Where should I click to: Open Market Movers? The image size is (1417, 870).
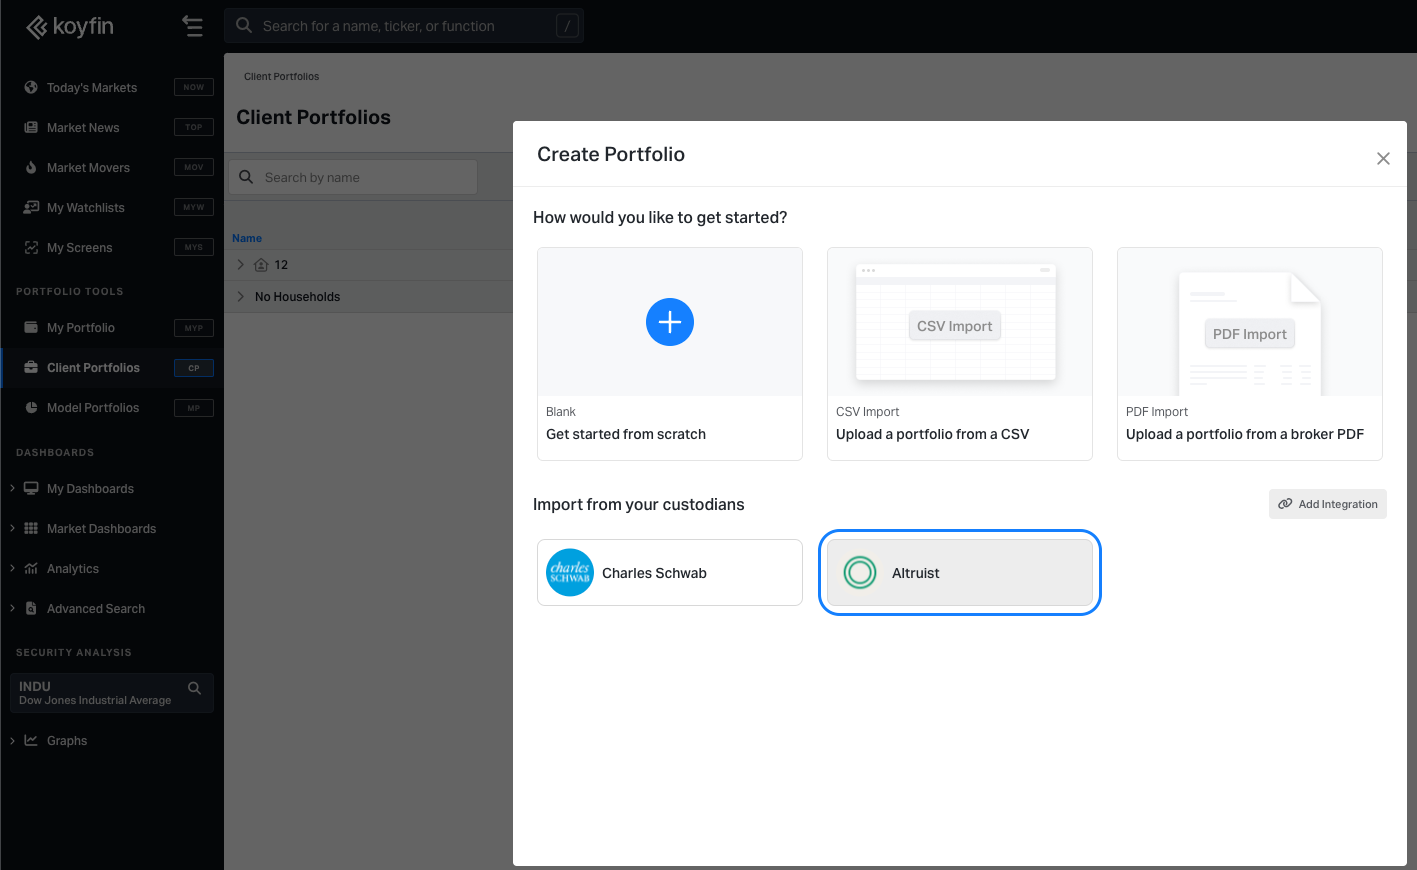tap(88, 168)
